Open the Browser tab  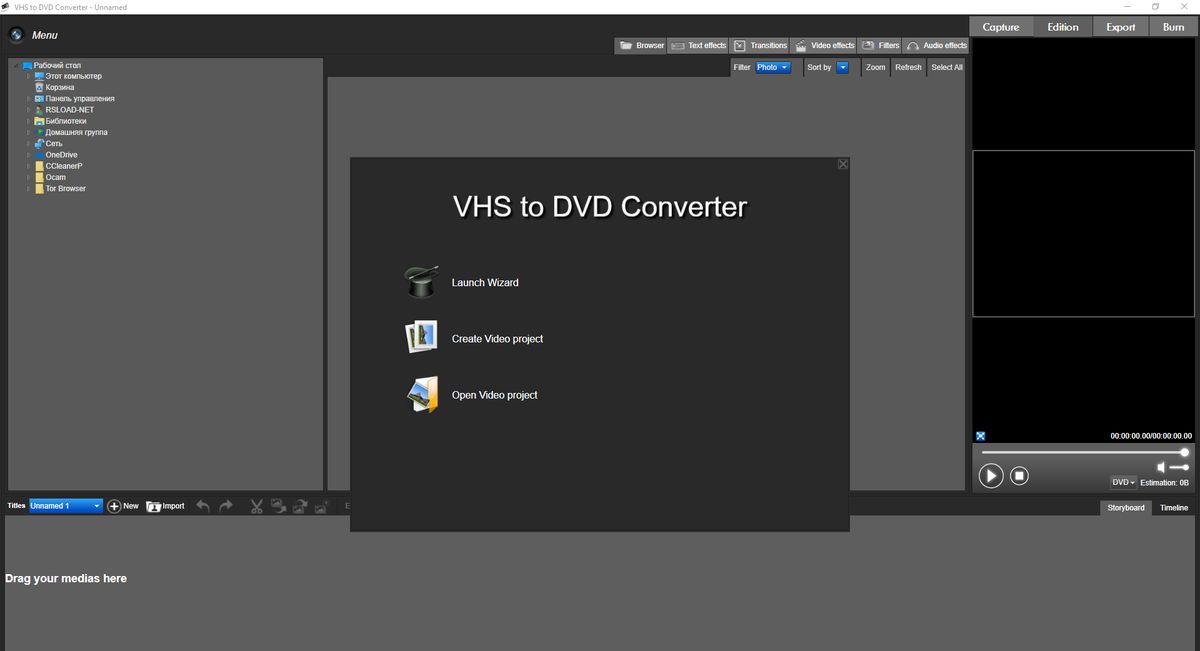642,45
